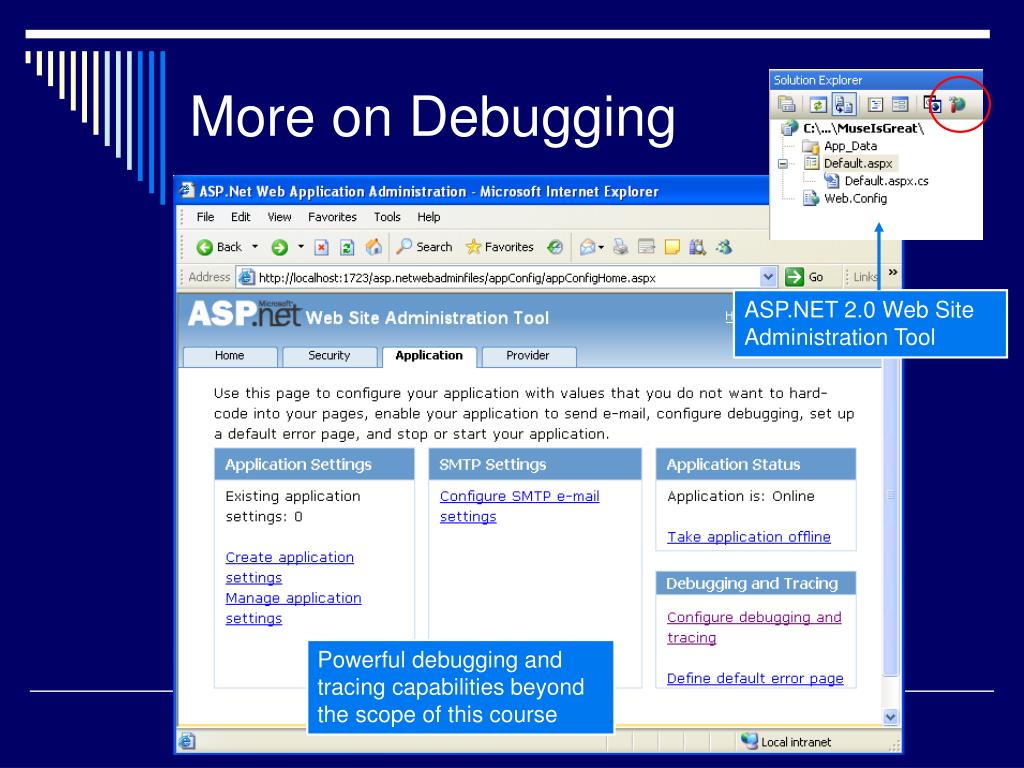The width and height of the screenshot is (1024, 768).
Task: Open the Mail button dropdown arrow
Action: click(601, 248)
